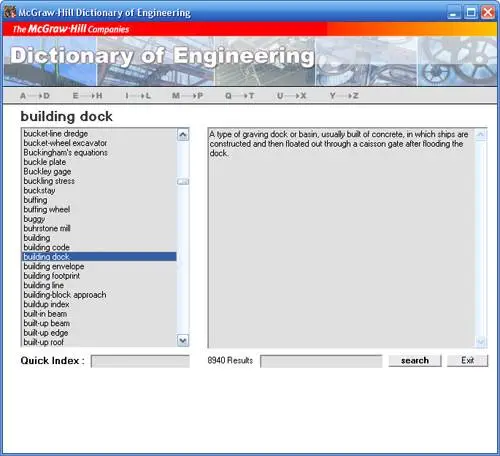This screenshot has width=500, height=456.
Task: Maximize the dictionary window
Action: coord(471,13)
